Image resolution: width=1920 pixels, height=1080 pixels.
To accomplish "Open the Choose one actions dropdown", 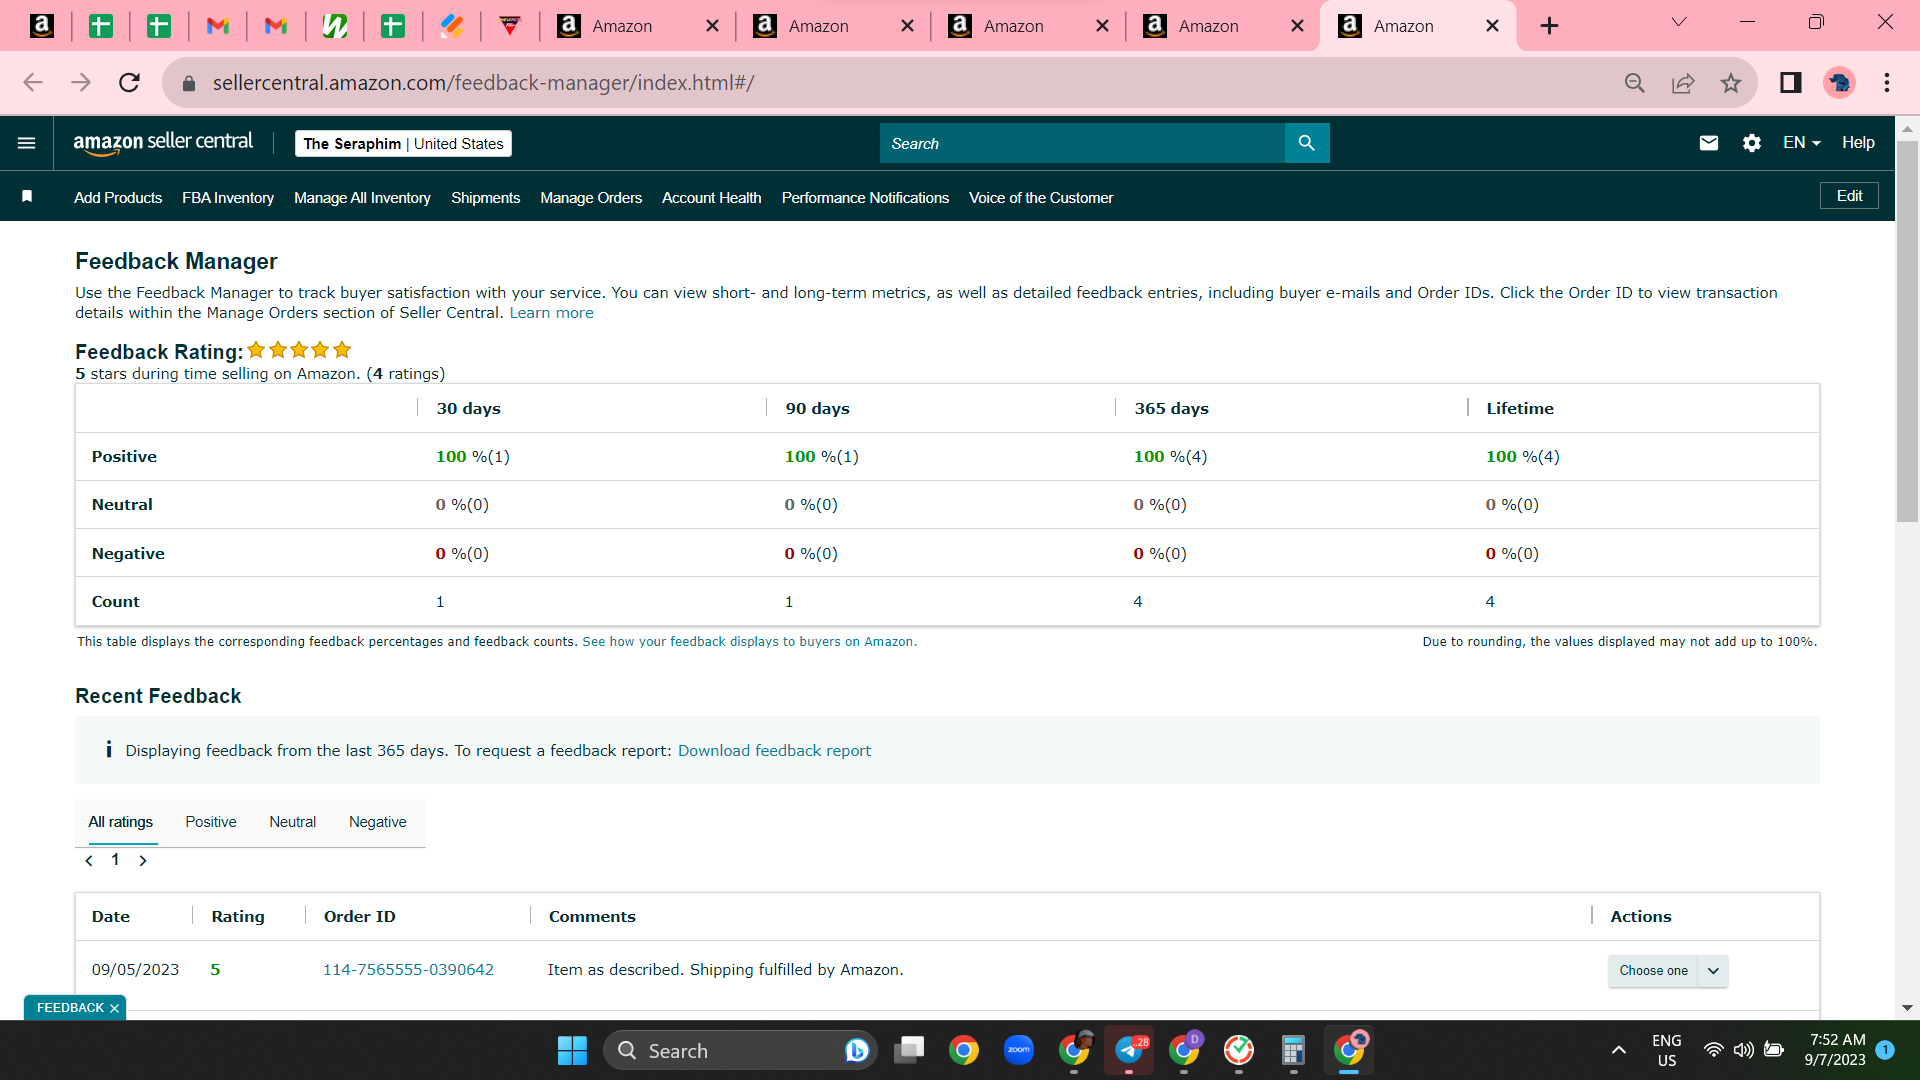I will [1668, 971].
